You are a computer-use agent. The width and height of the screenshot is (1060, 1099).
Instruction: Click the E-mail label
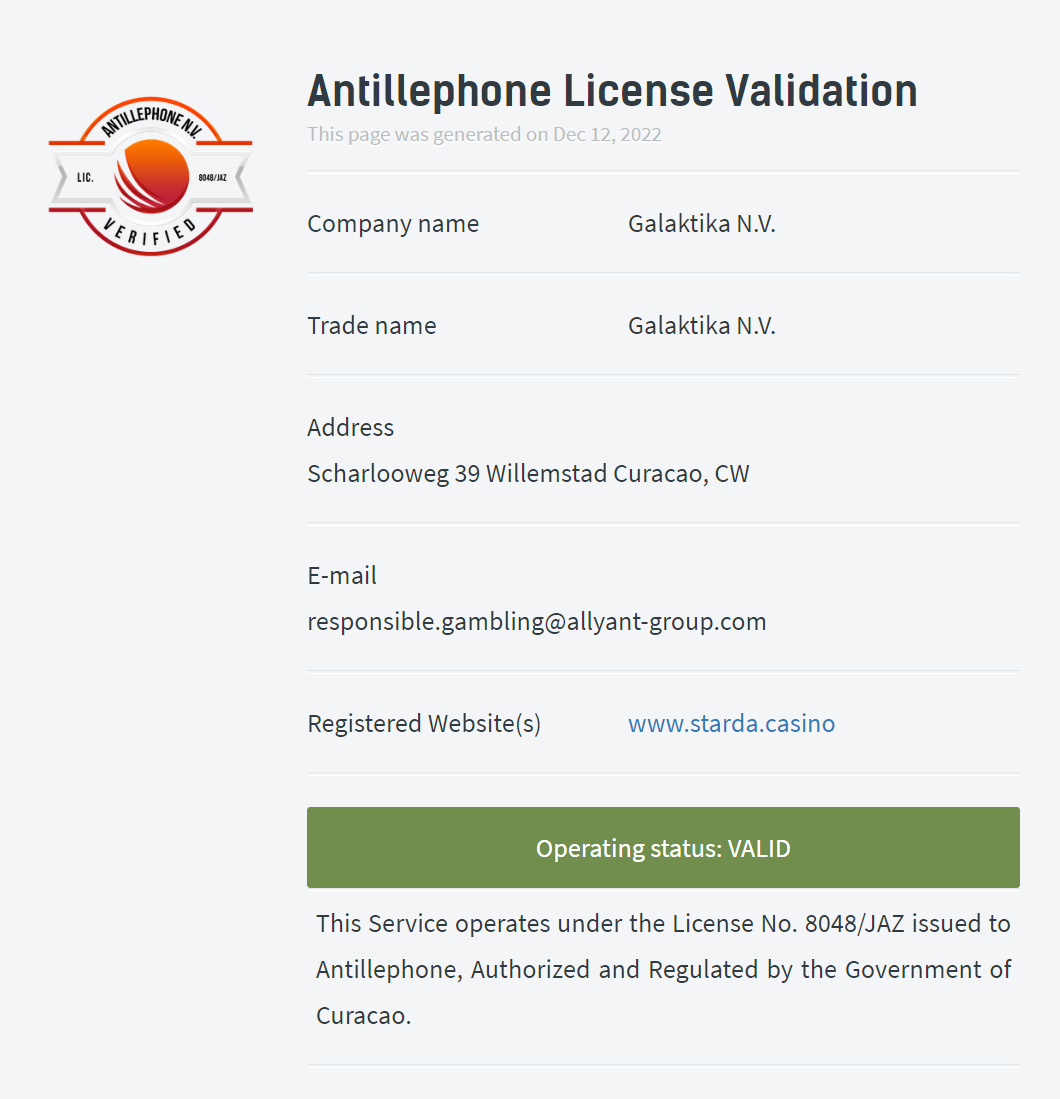(341, 575)
